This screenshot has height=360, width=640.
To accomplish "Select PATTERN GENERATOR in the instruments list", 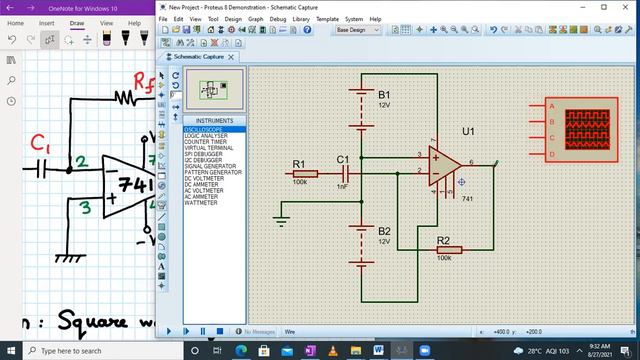I will coord(214,172).
